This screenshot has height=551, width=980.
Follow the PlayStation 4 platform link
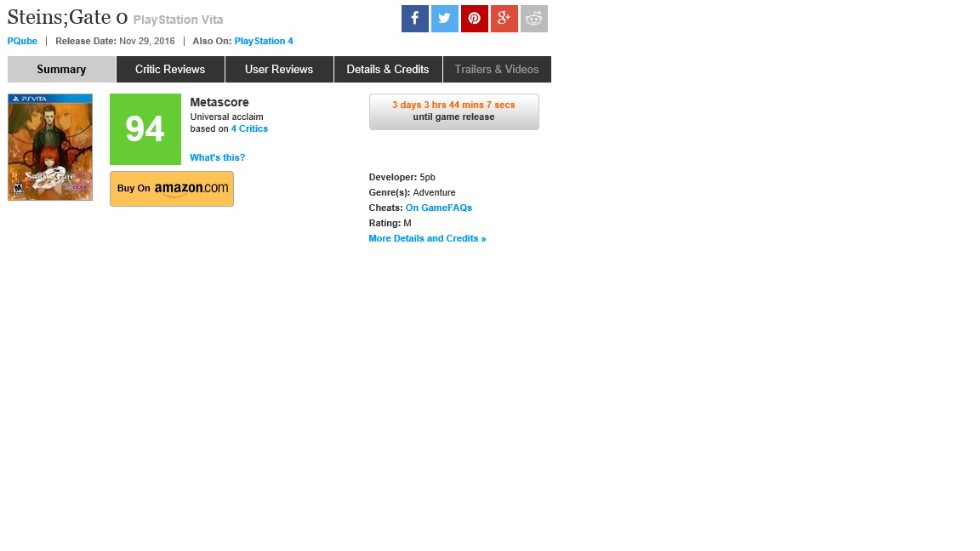pyautogui.click(x=264, y=41)
